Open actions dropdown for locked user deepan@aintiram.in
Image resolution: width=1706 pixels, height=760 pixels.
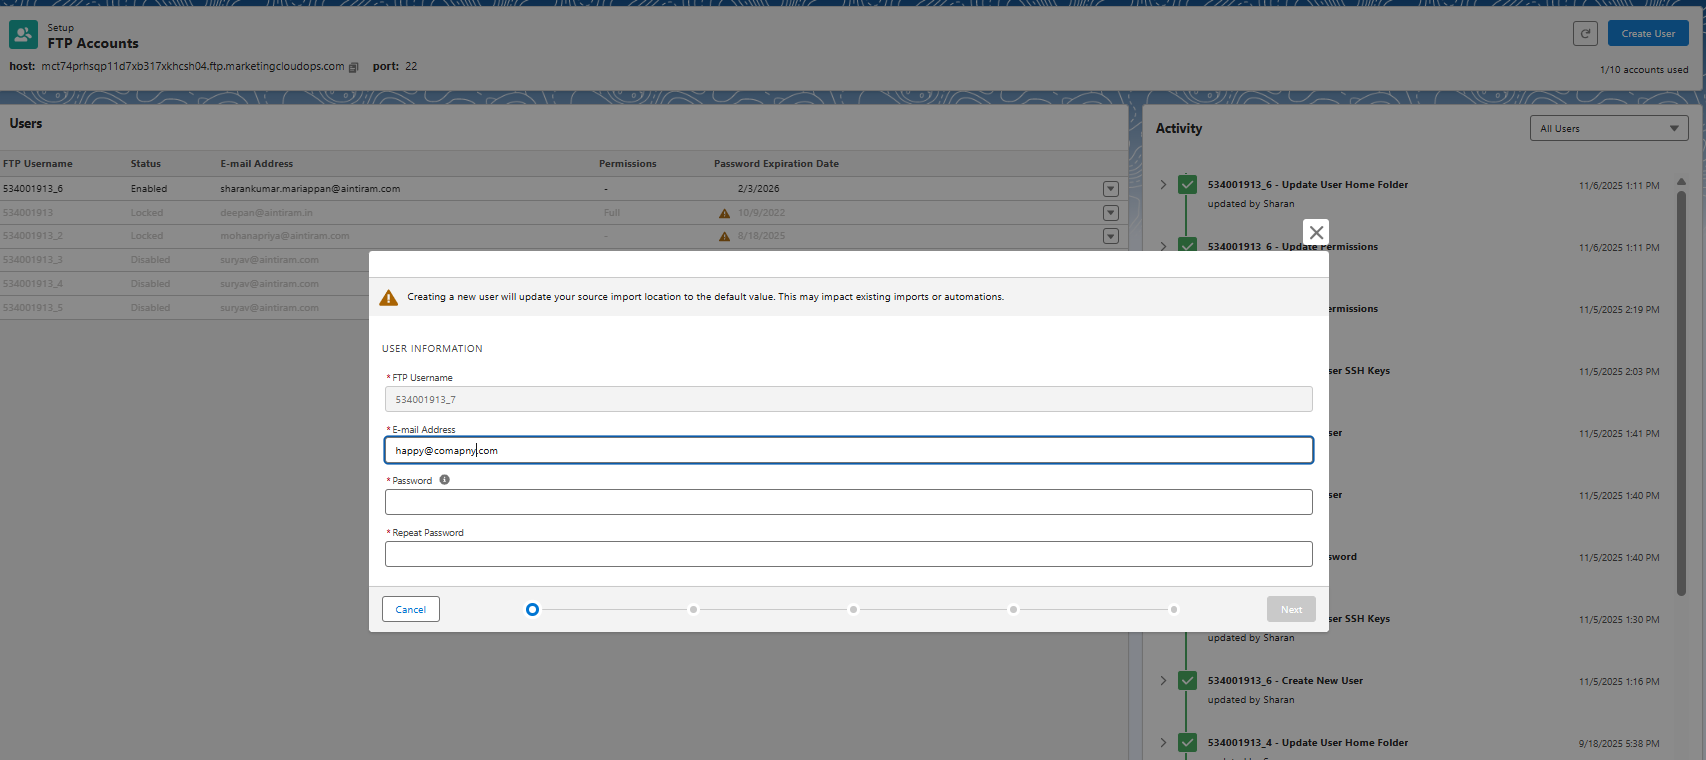(x=1110, y=213)
